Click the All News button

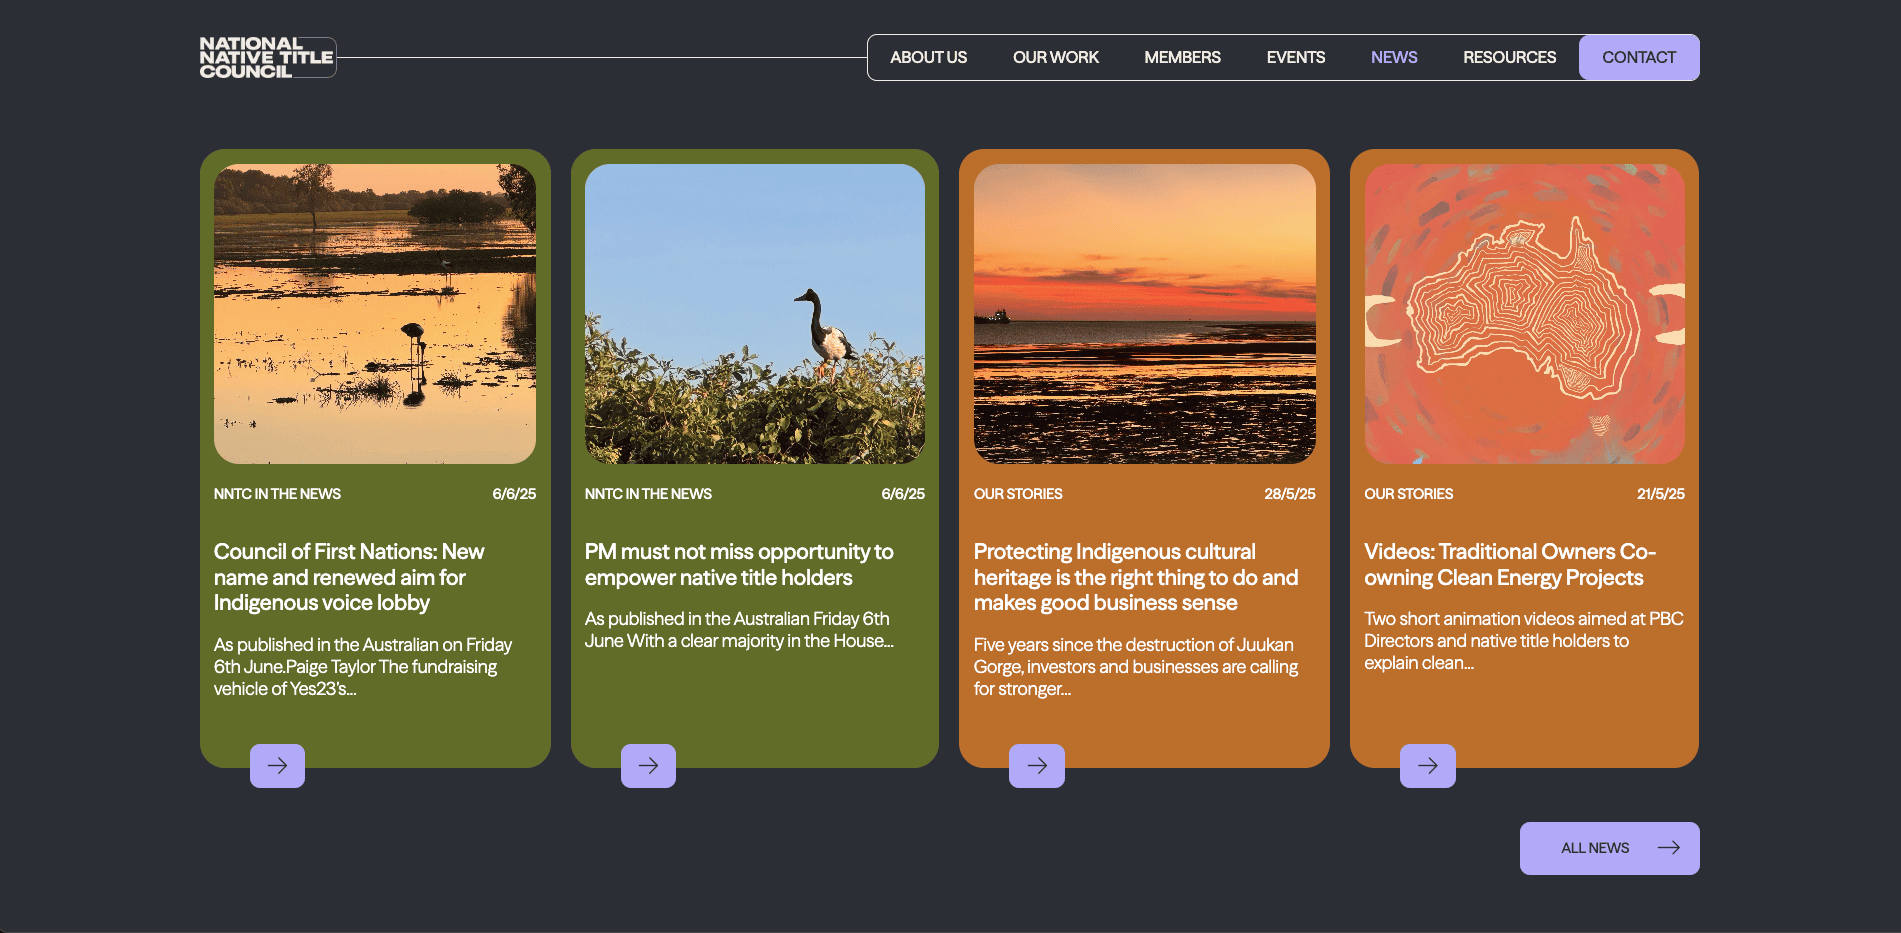click(x=1610, y=848)
